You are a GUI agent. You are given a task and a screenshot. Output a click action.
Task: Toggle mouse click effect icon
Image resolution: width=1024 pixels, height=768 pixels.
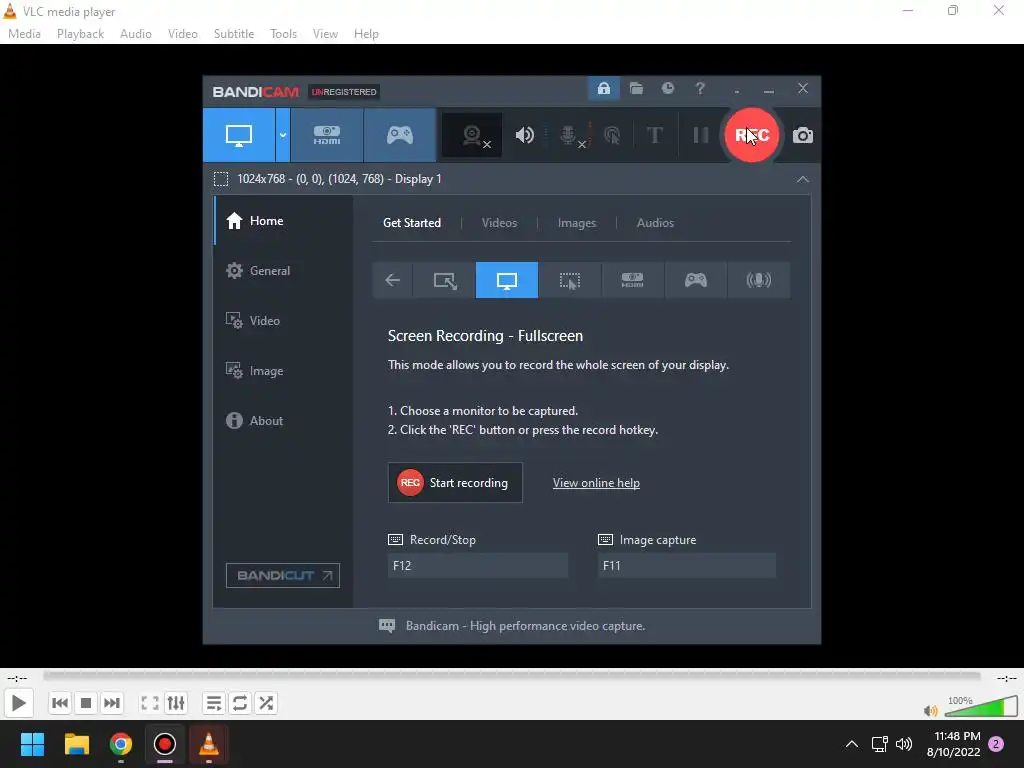tap(612, 135)
